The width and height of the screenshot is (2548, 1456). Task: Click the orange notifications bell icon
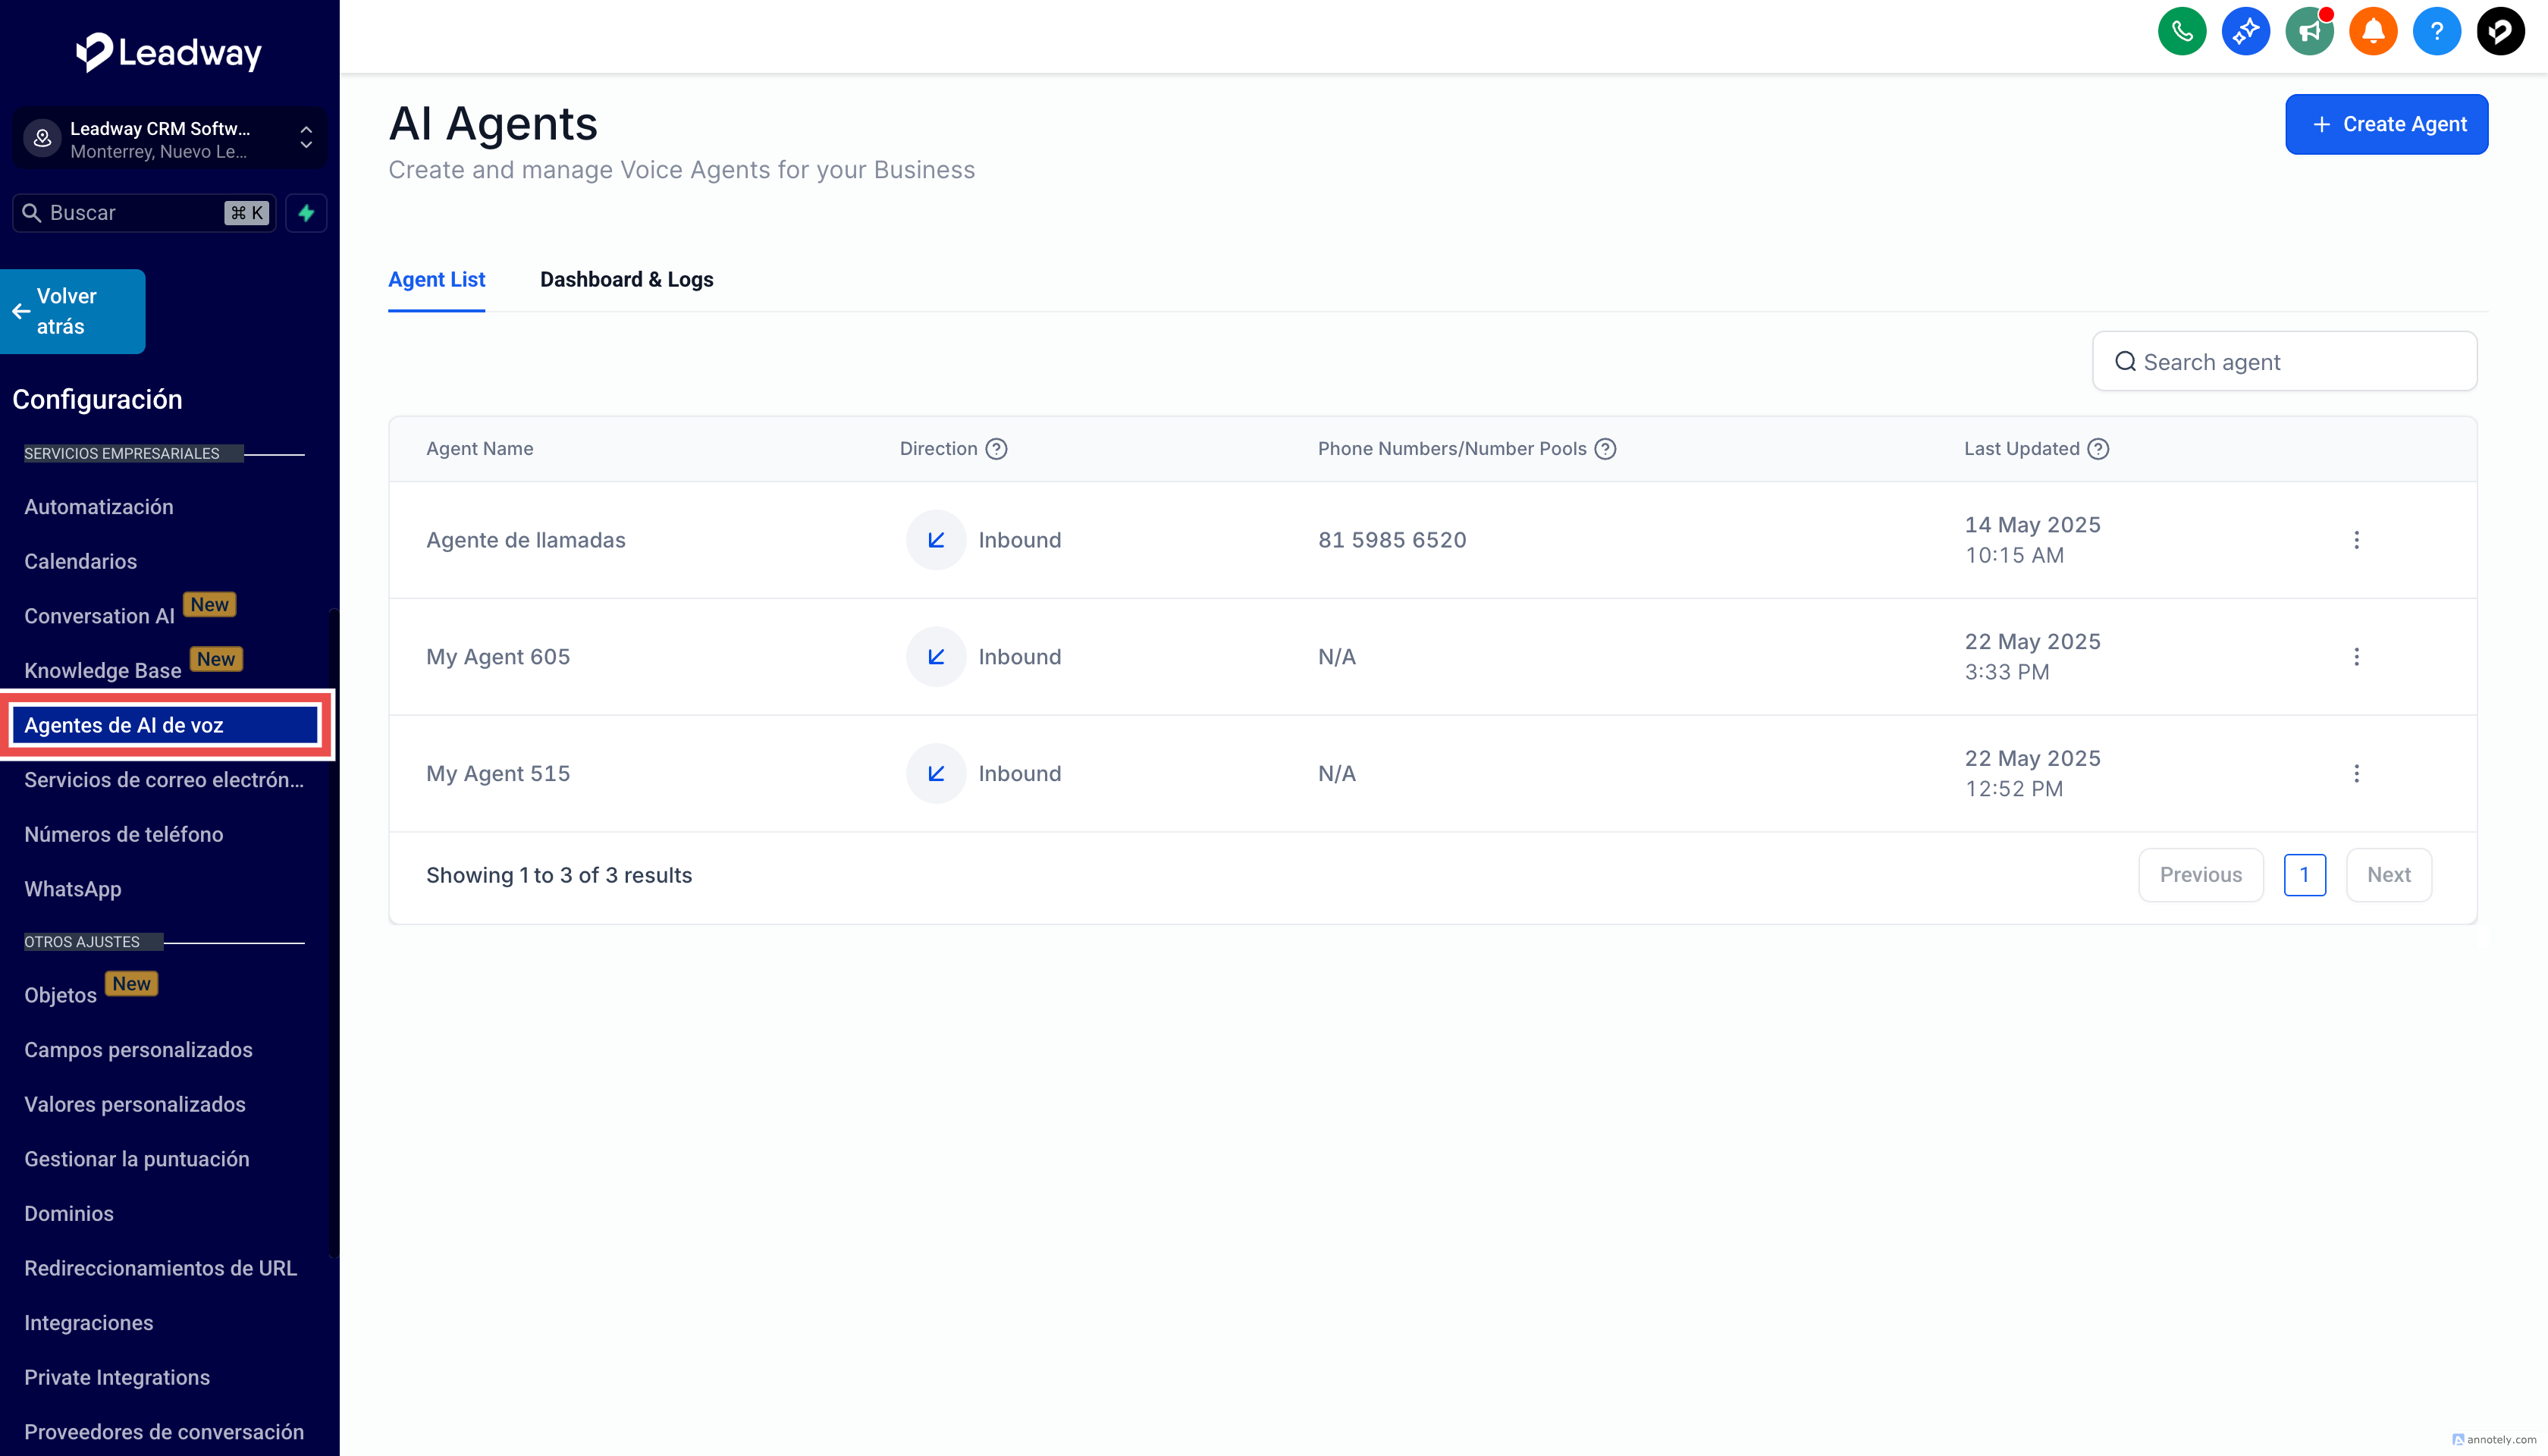coord(2372,32)
